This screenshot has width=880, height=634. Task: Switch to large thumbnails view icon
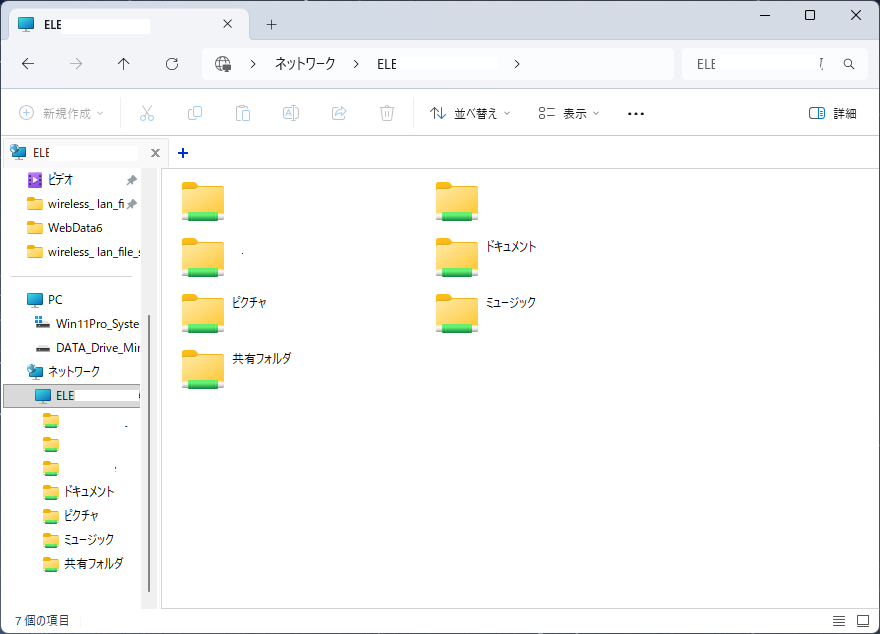[x=863, y=621]
